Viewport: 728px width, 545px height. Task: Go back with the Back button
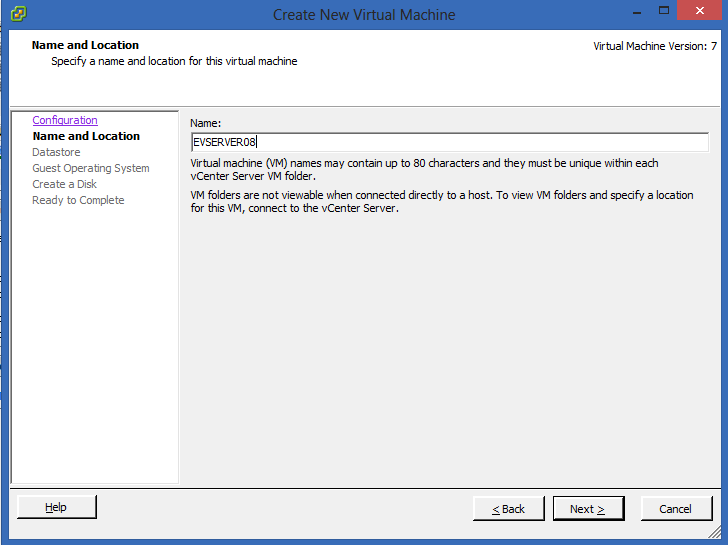point(508,509)
